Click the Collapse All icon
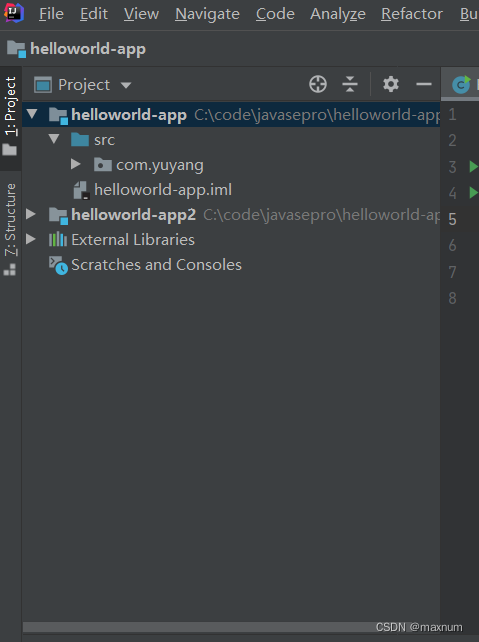The width and height of the screenshot is (479, 642). (x=350, y=84)
